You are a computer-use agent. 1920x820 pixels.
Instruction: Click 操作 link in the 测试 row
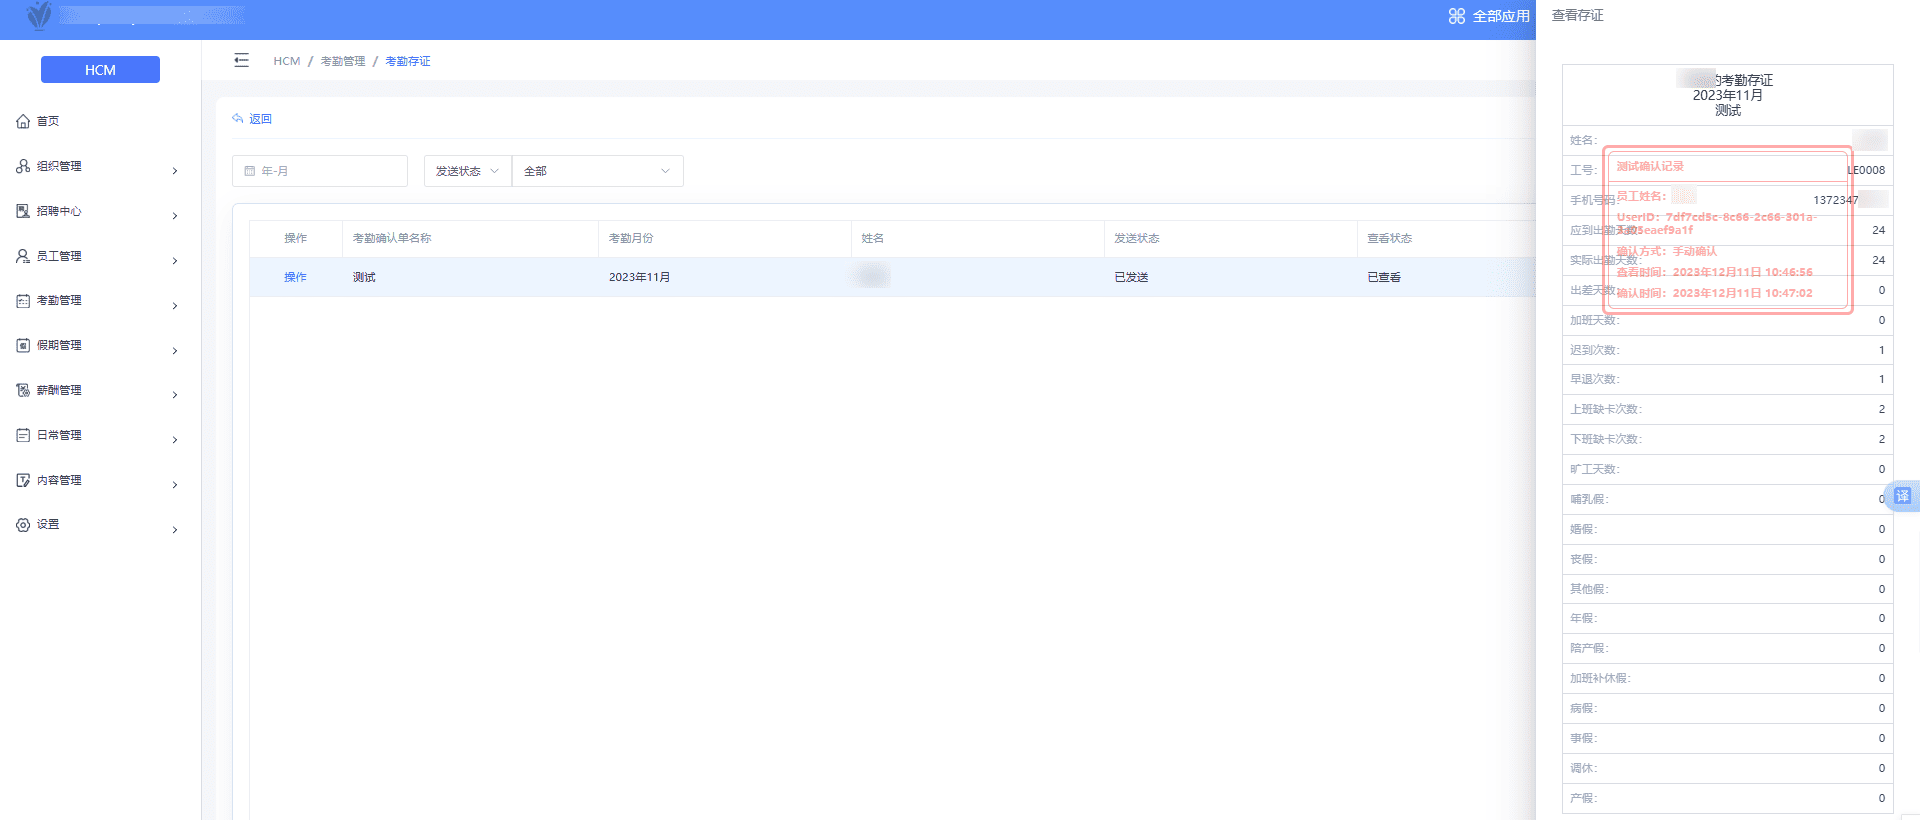point(295,277)
